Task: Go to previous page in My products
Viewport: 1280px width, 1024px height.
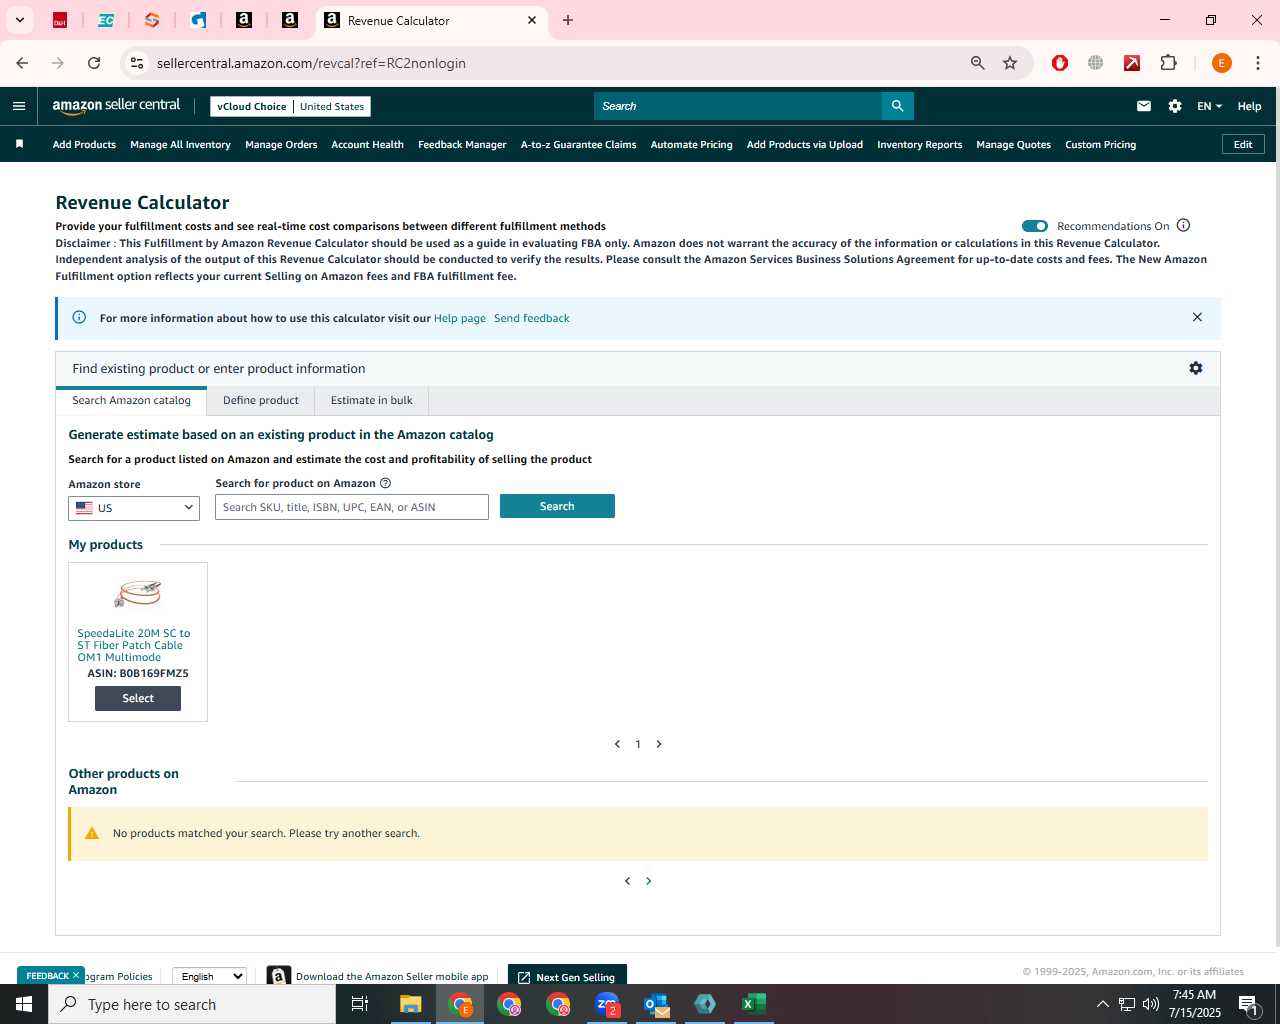Action: 617,744
